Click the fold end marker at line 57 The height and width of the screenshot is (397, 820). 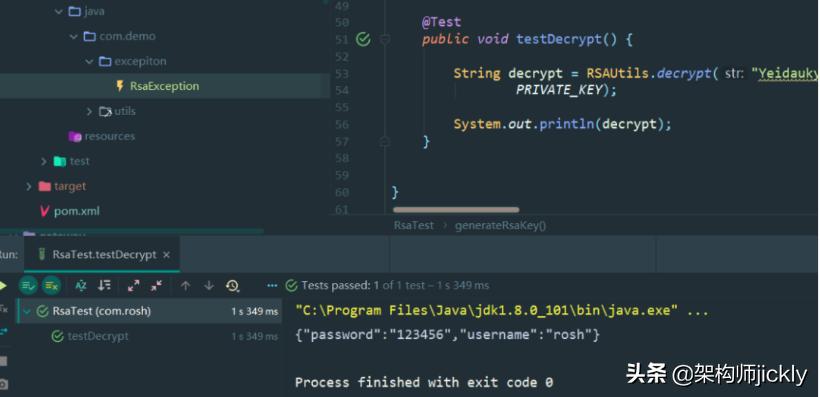385,142
